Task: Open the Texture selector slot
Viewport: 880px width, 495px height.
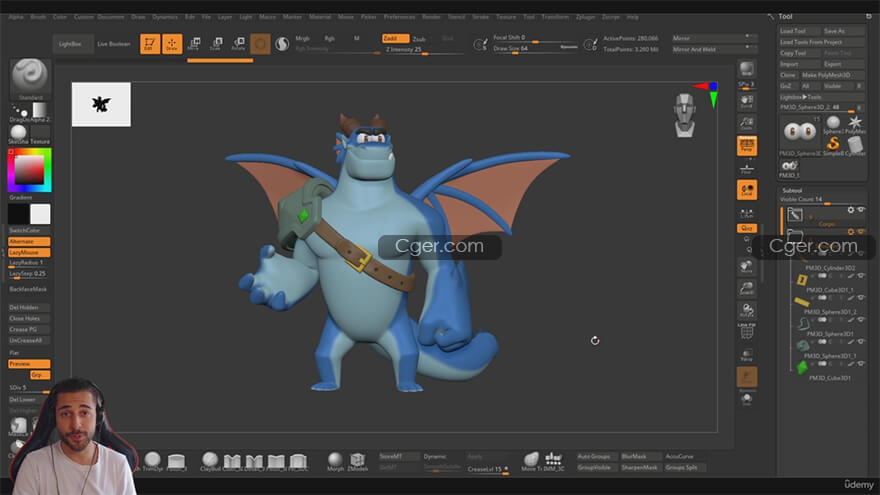Action: (40, 134)
